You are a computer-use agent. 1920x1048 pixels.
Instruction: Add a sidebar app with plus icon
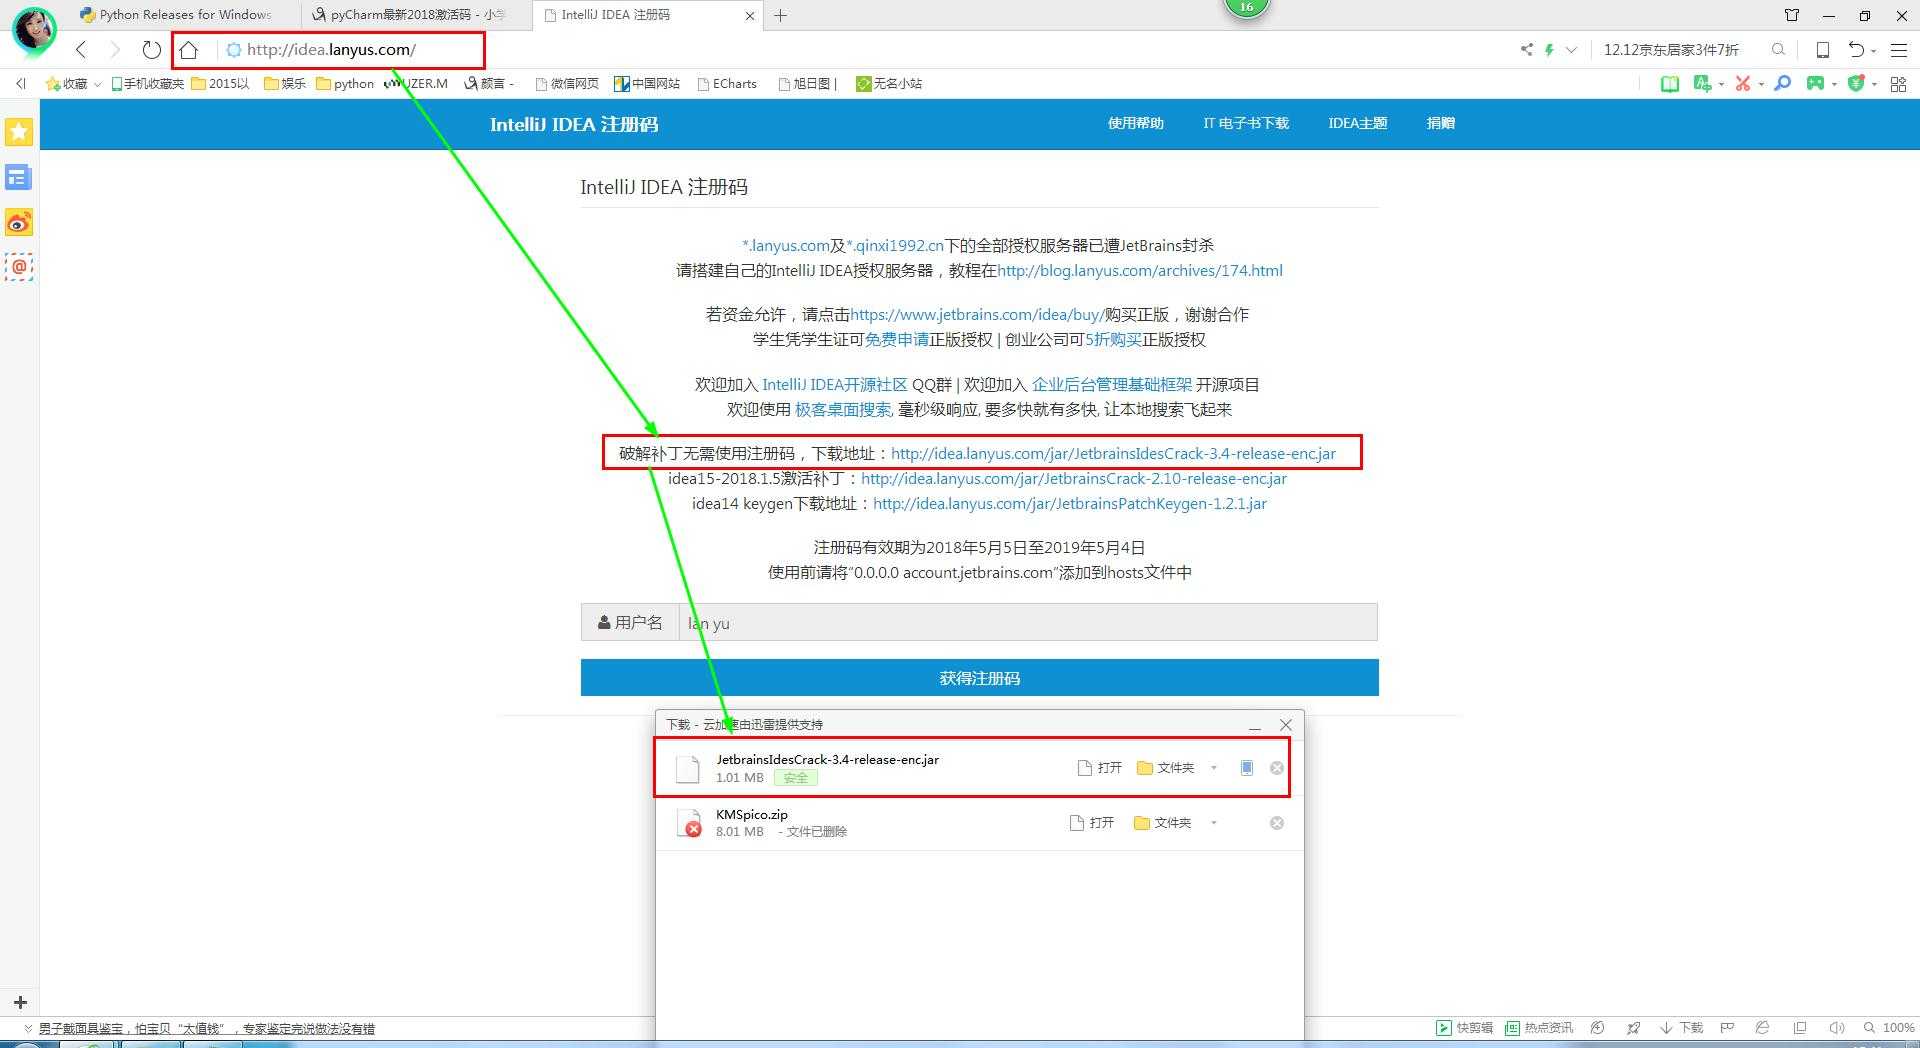(x=20, y=1002)
